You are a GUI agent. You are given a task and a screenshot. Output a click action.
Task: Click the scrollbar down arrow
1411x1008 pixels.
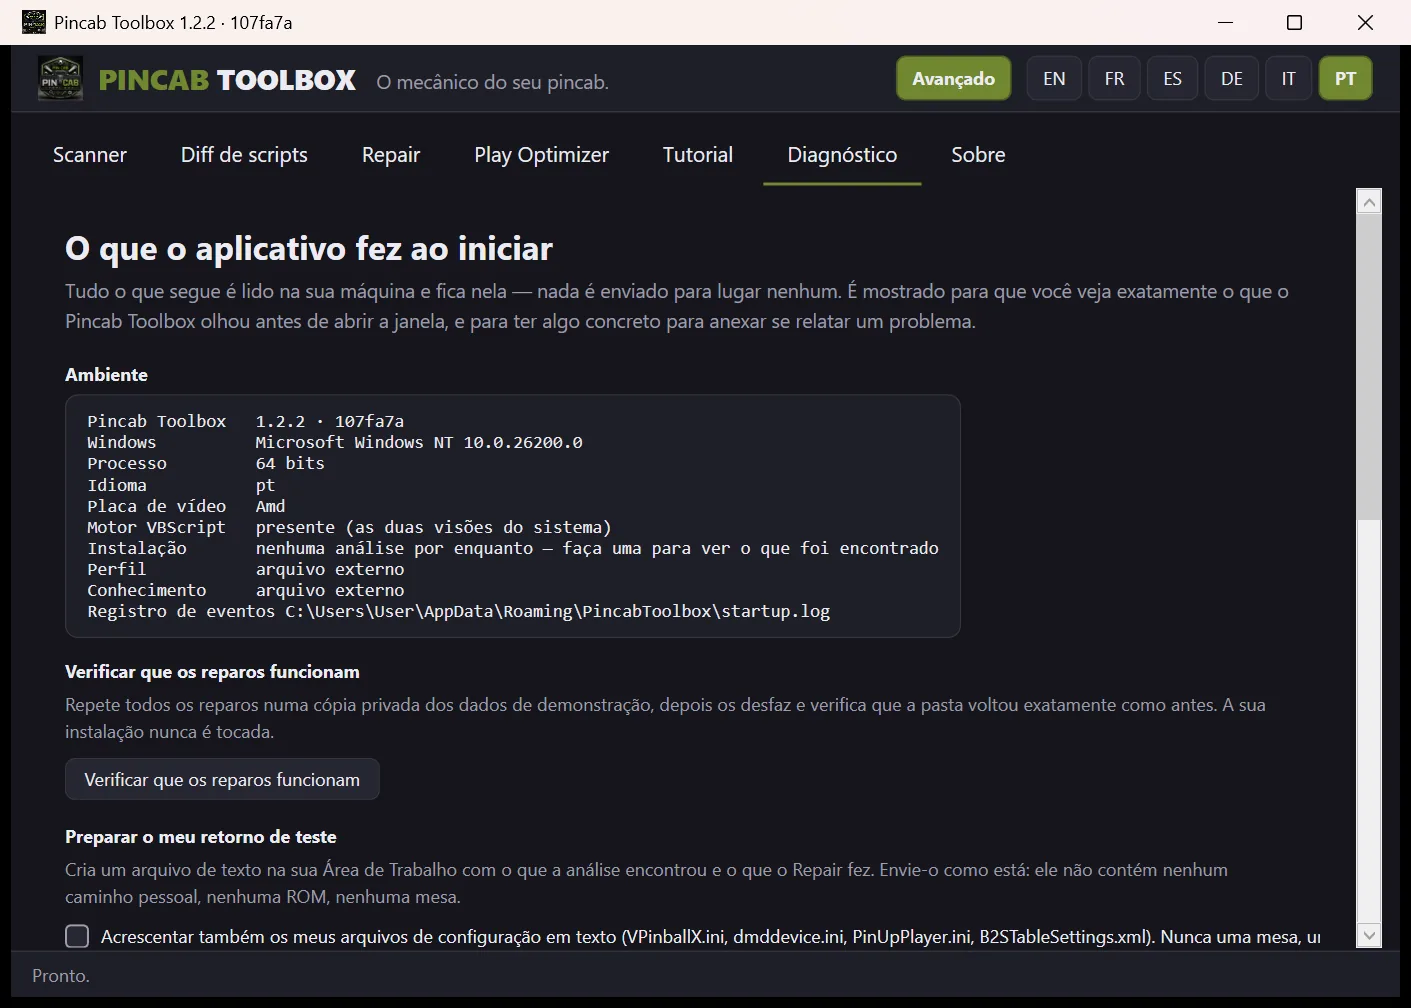[x=1369, y=935]
